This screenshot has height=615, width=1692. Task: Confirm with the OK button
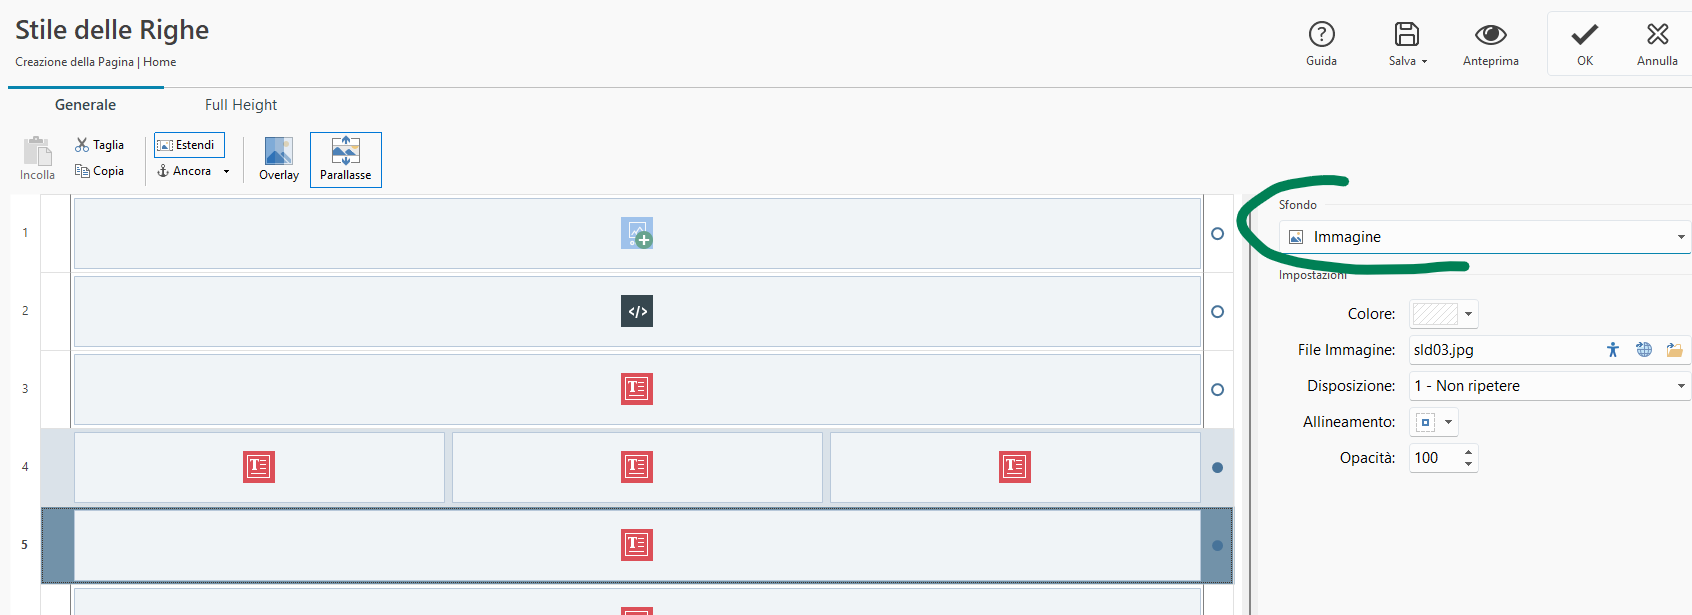coord(1585,44)
